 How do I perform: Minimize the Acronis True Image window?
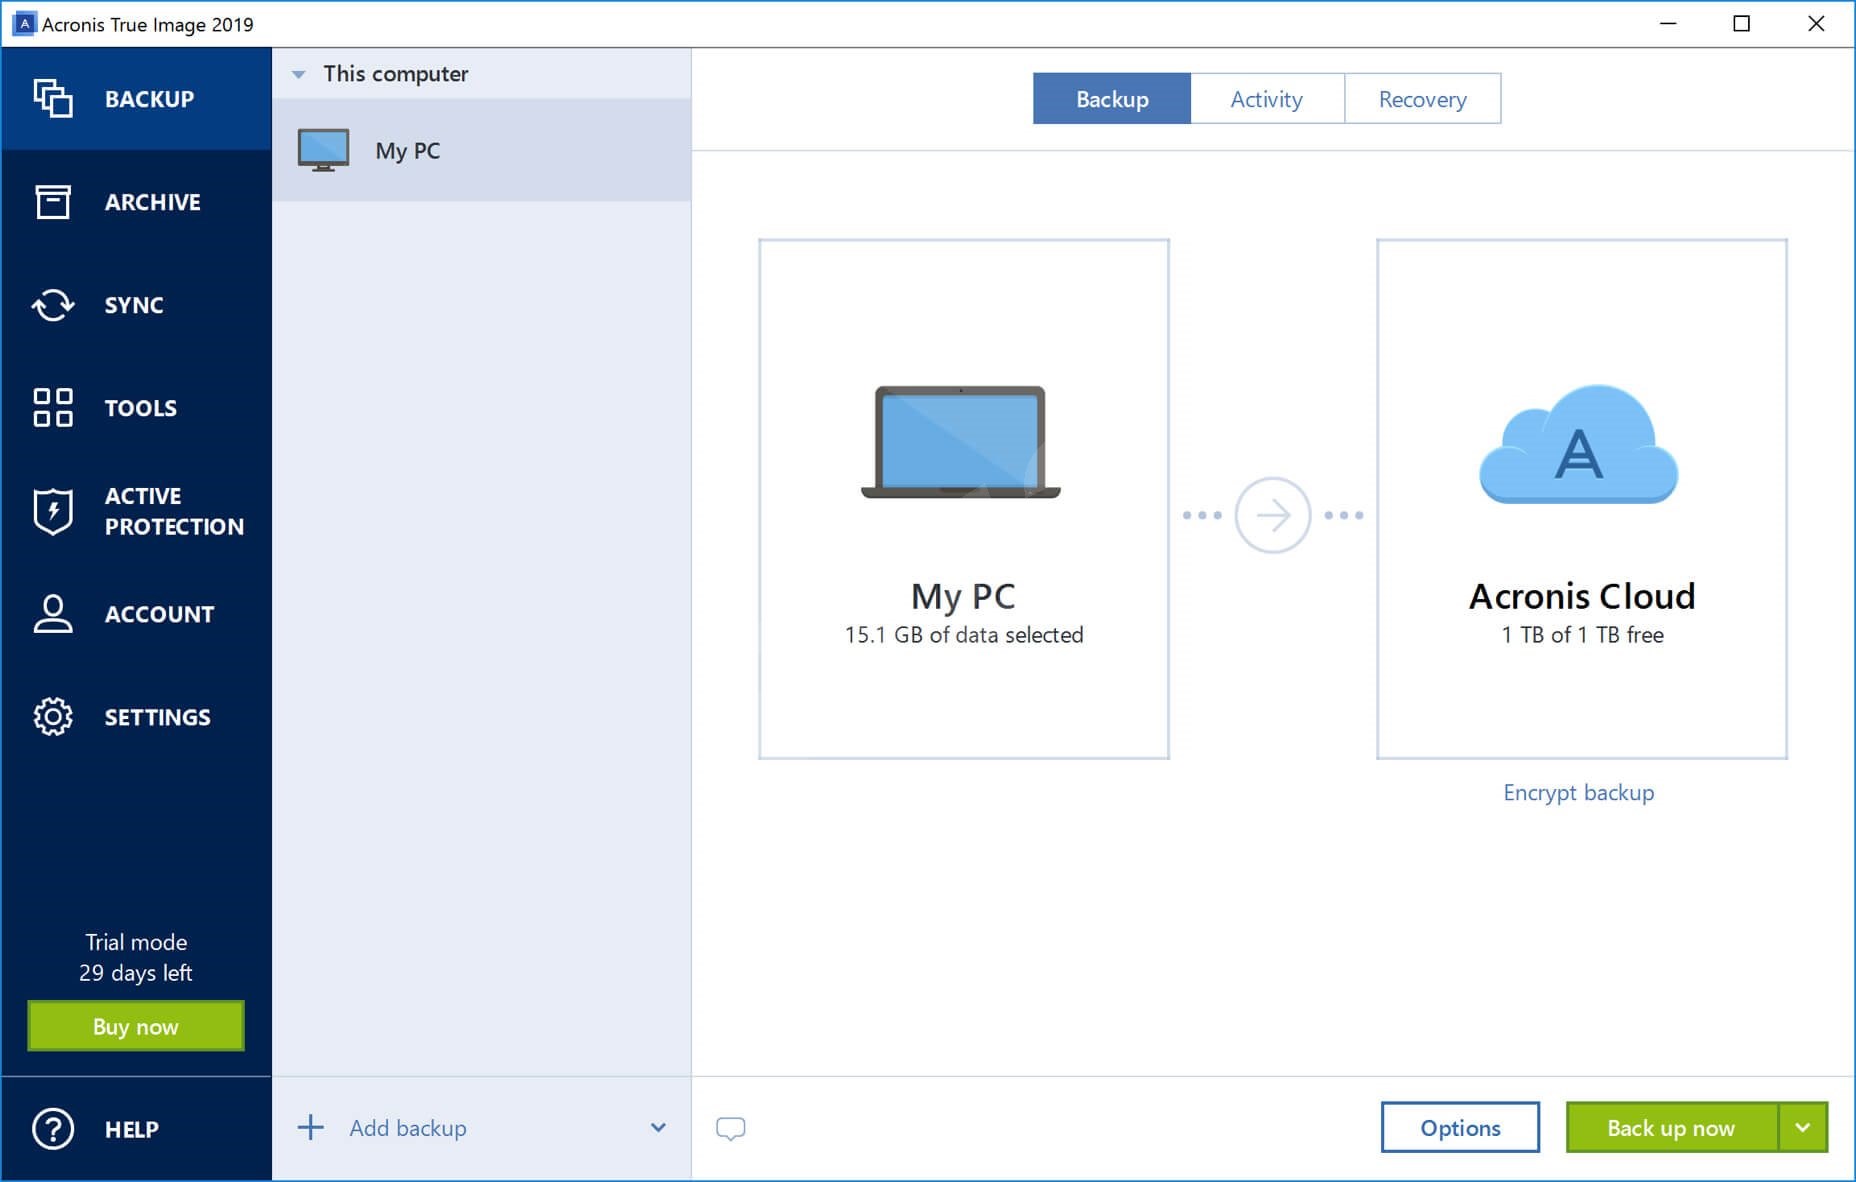1668,24
